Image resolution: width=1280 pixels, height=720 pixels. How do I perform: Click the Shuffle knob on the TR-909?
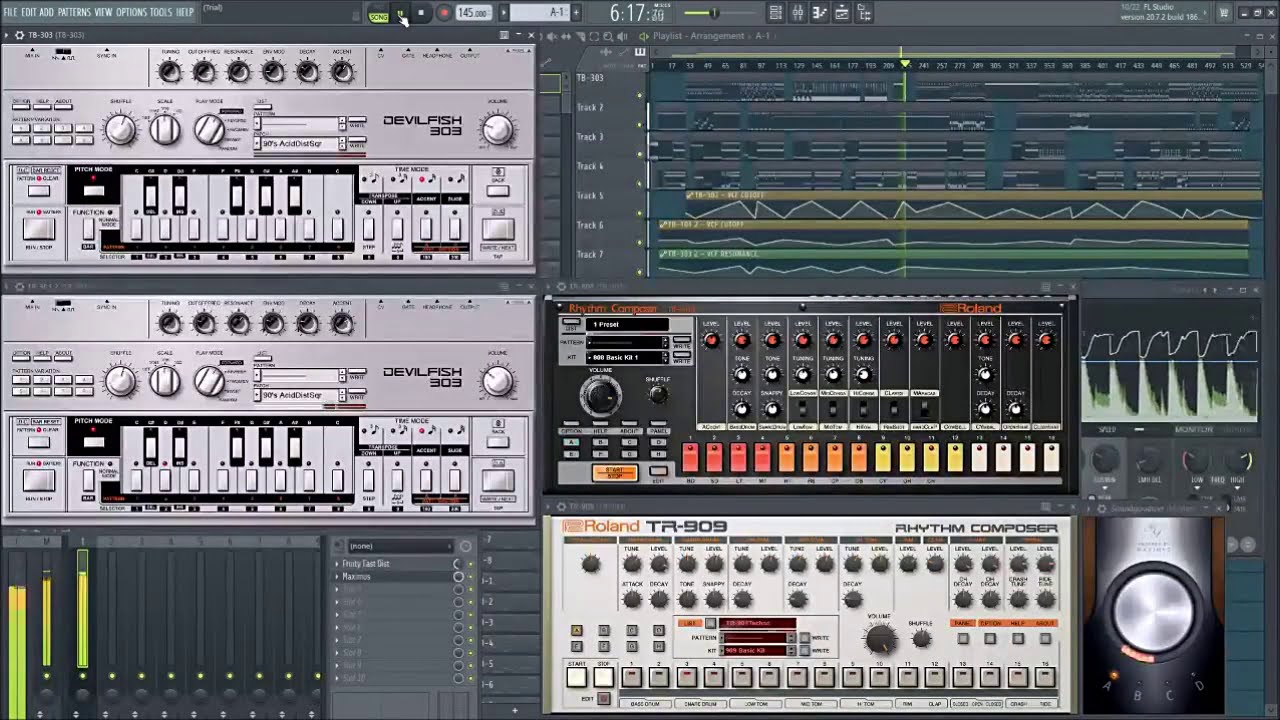tap(921, 639)
